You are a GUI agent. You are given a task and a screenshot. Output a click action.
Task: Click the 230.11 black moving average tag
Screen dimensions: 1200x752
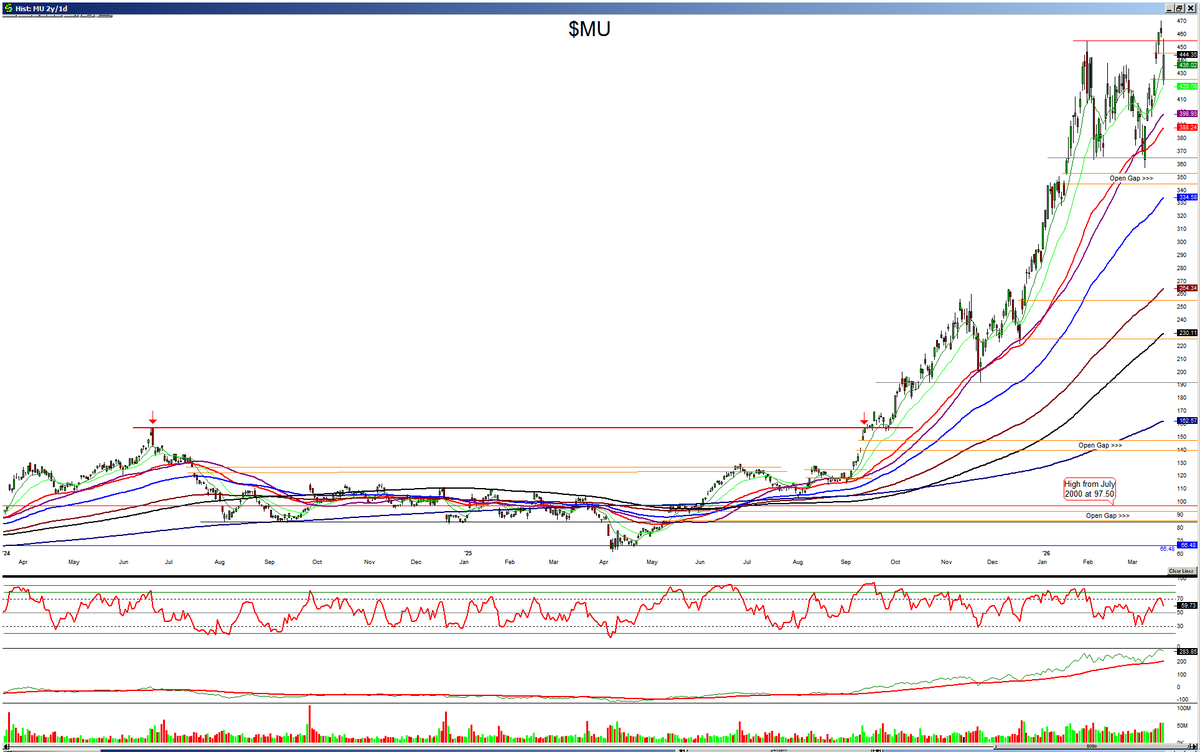[1187, 333]
